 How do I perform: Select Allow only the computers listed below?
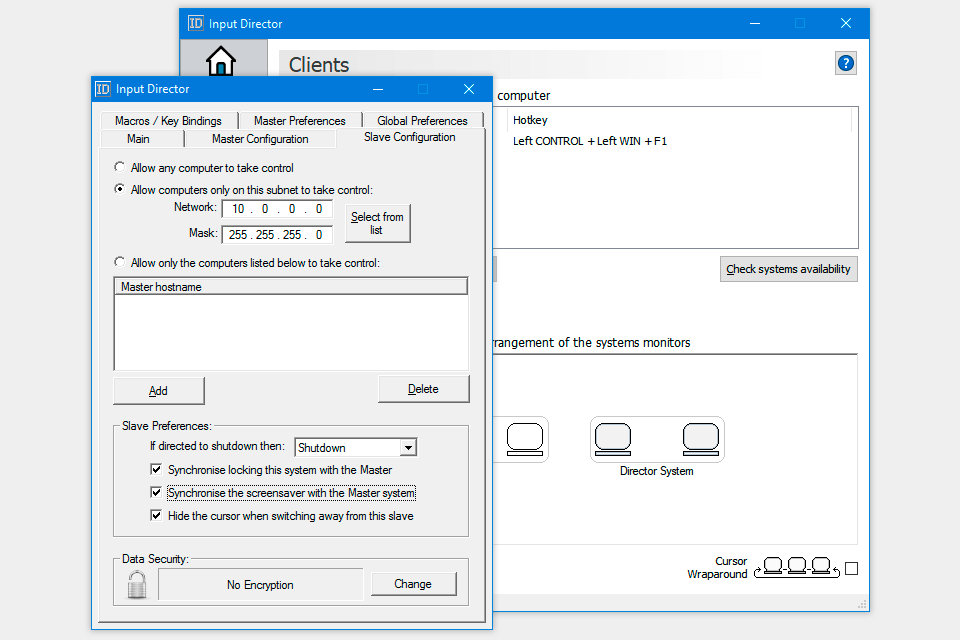click(119, 262)
